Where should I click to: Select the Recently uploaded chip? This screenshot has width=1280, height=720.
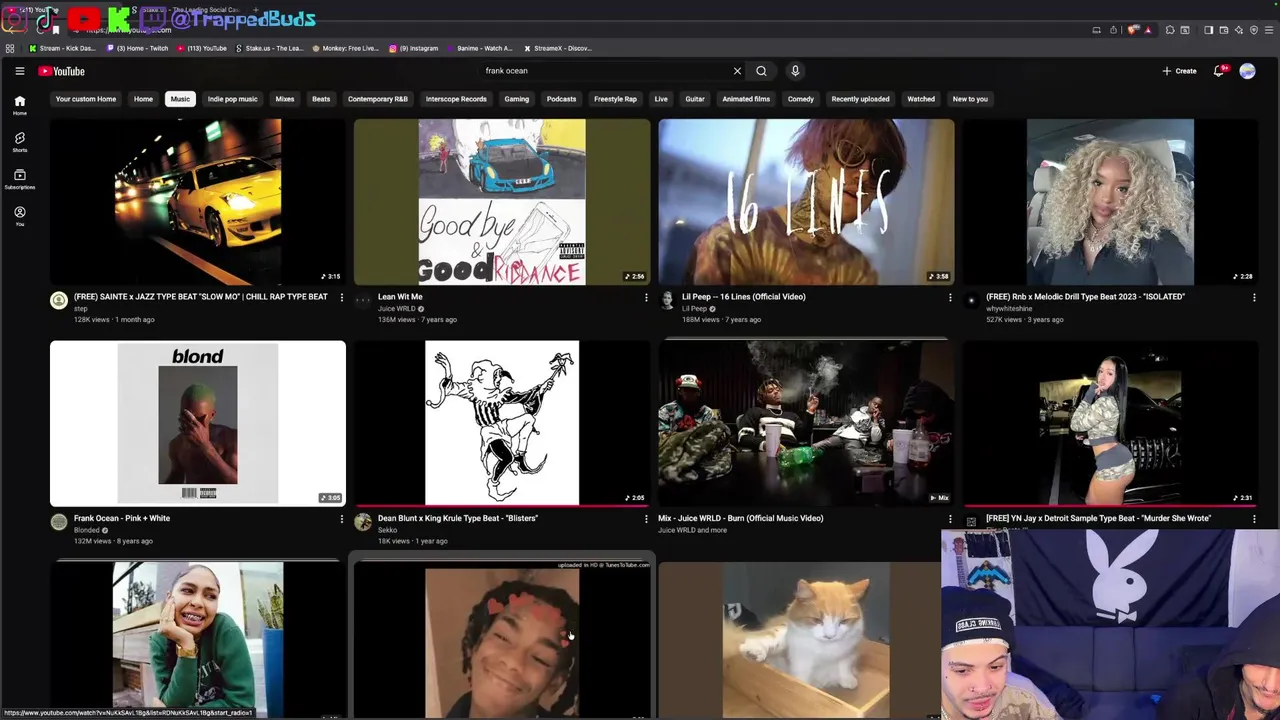(x=860, y=99)
